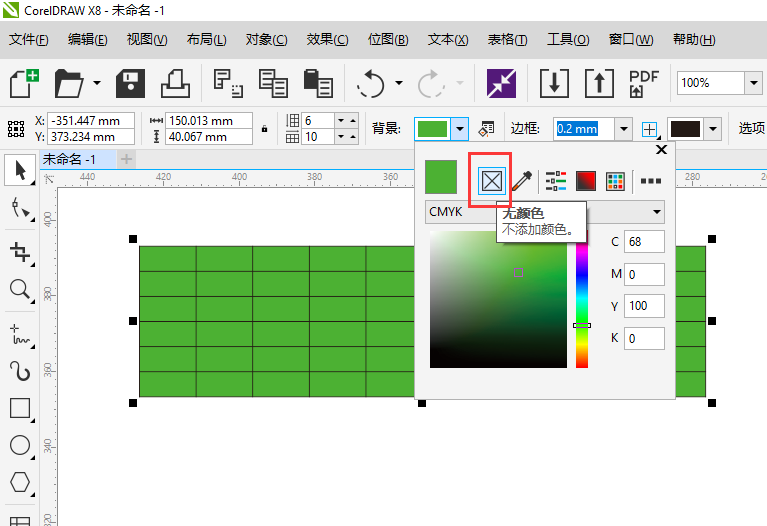This screenshot has height=526, width=767.
Task: Click the Print icon
Action: (x=175, y=83)
